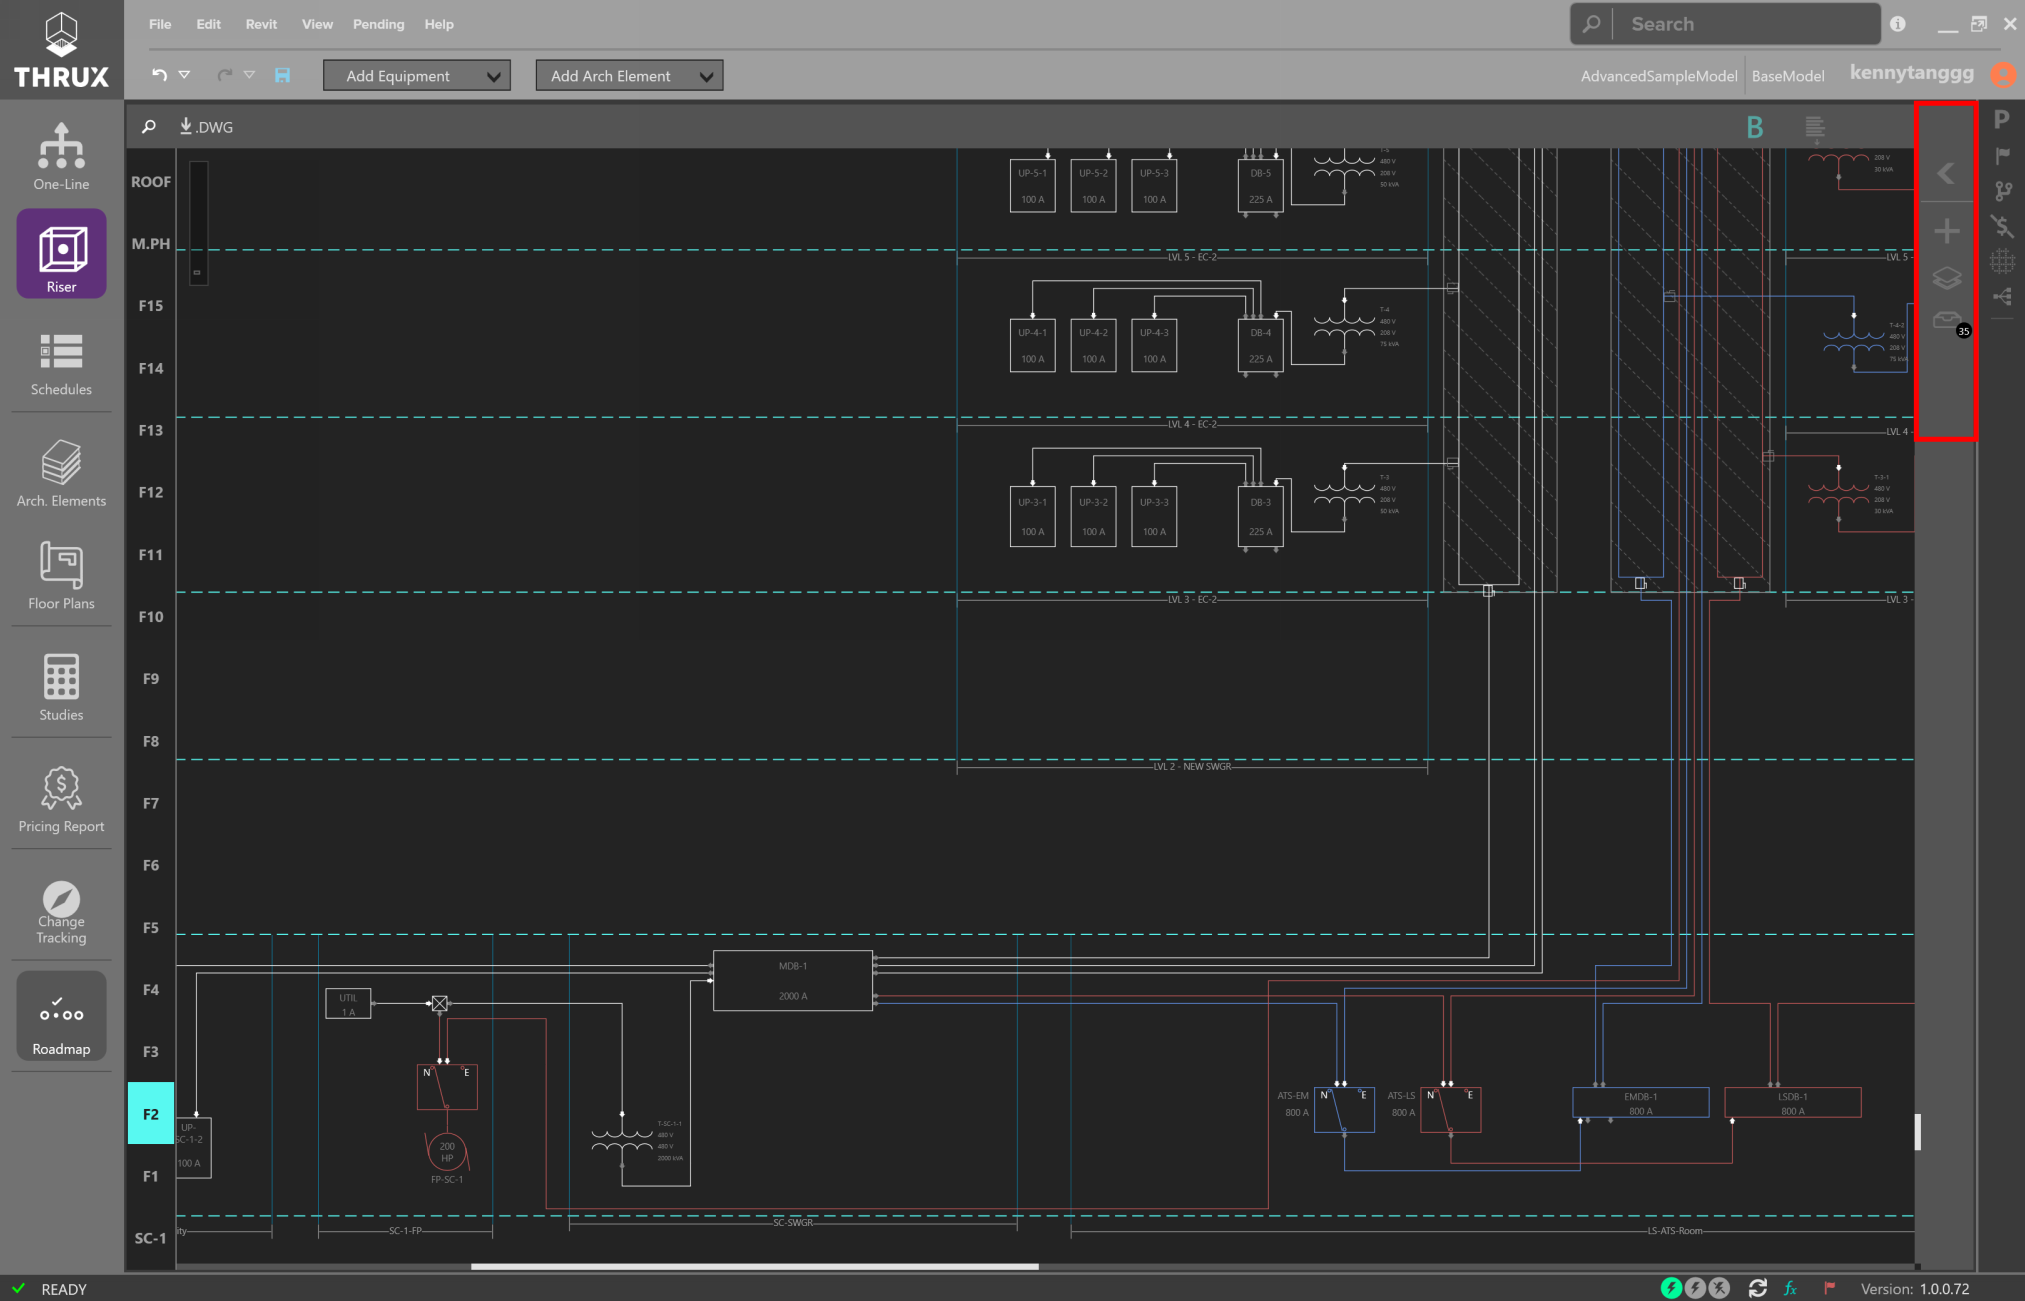Click the Search input field
2025x1301 pixels.
pos(1745,24)
